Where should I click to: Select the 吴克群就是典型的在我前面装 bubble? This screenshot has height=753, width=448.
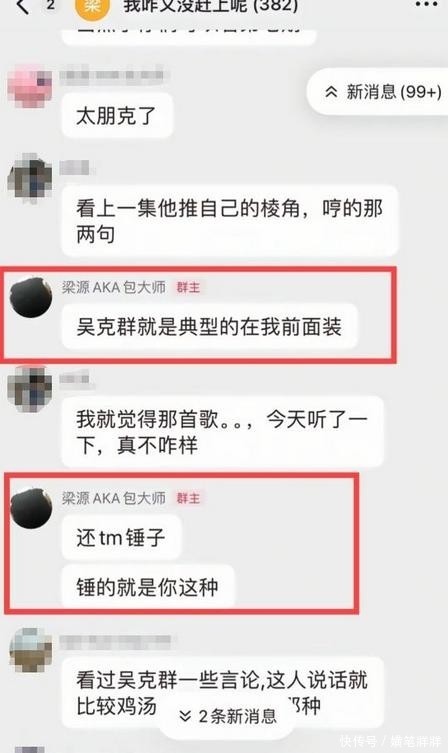point(209,327)
